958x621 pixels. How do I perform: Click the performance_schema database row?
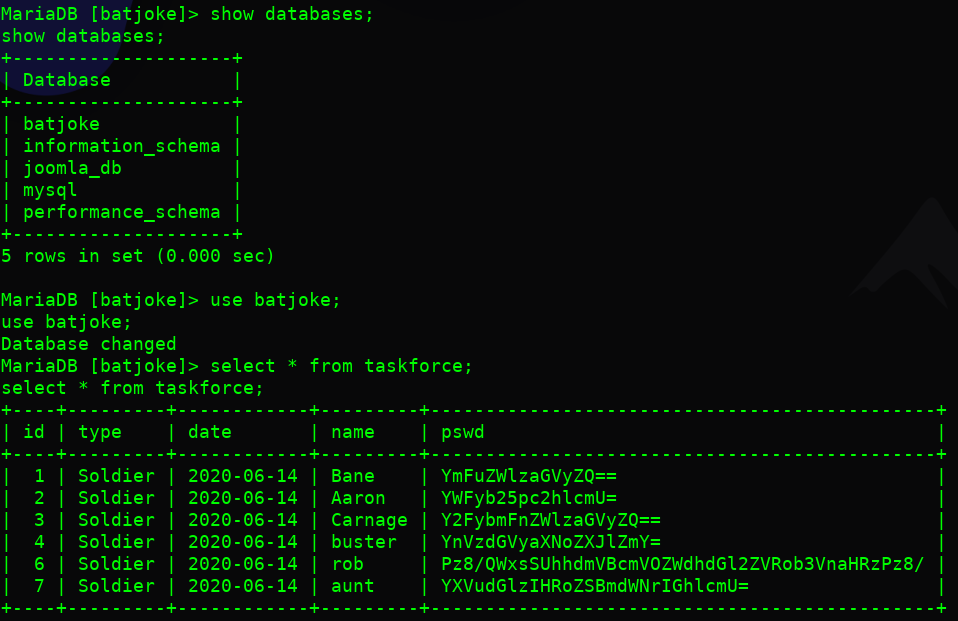(x=121, y=212)
